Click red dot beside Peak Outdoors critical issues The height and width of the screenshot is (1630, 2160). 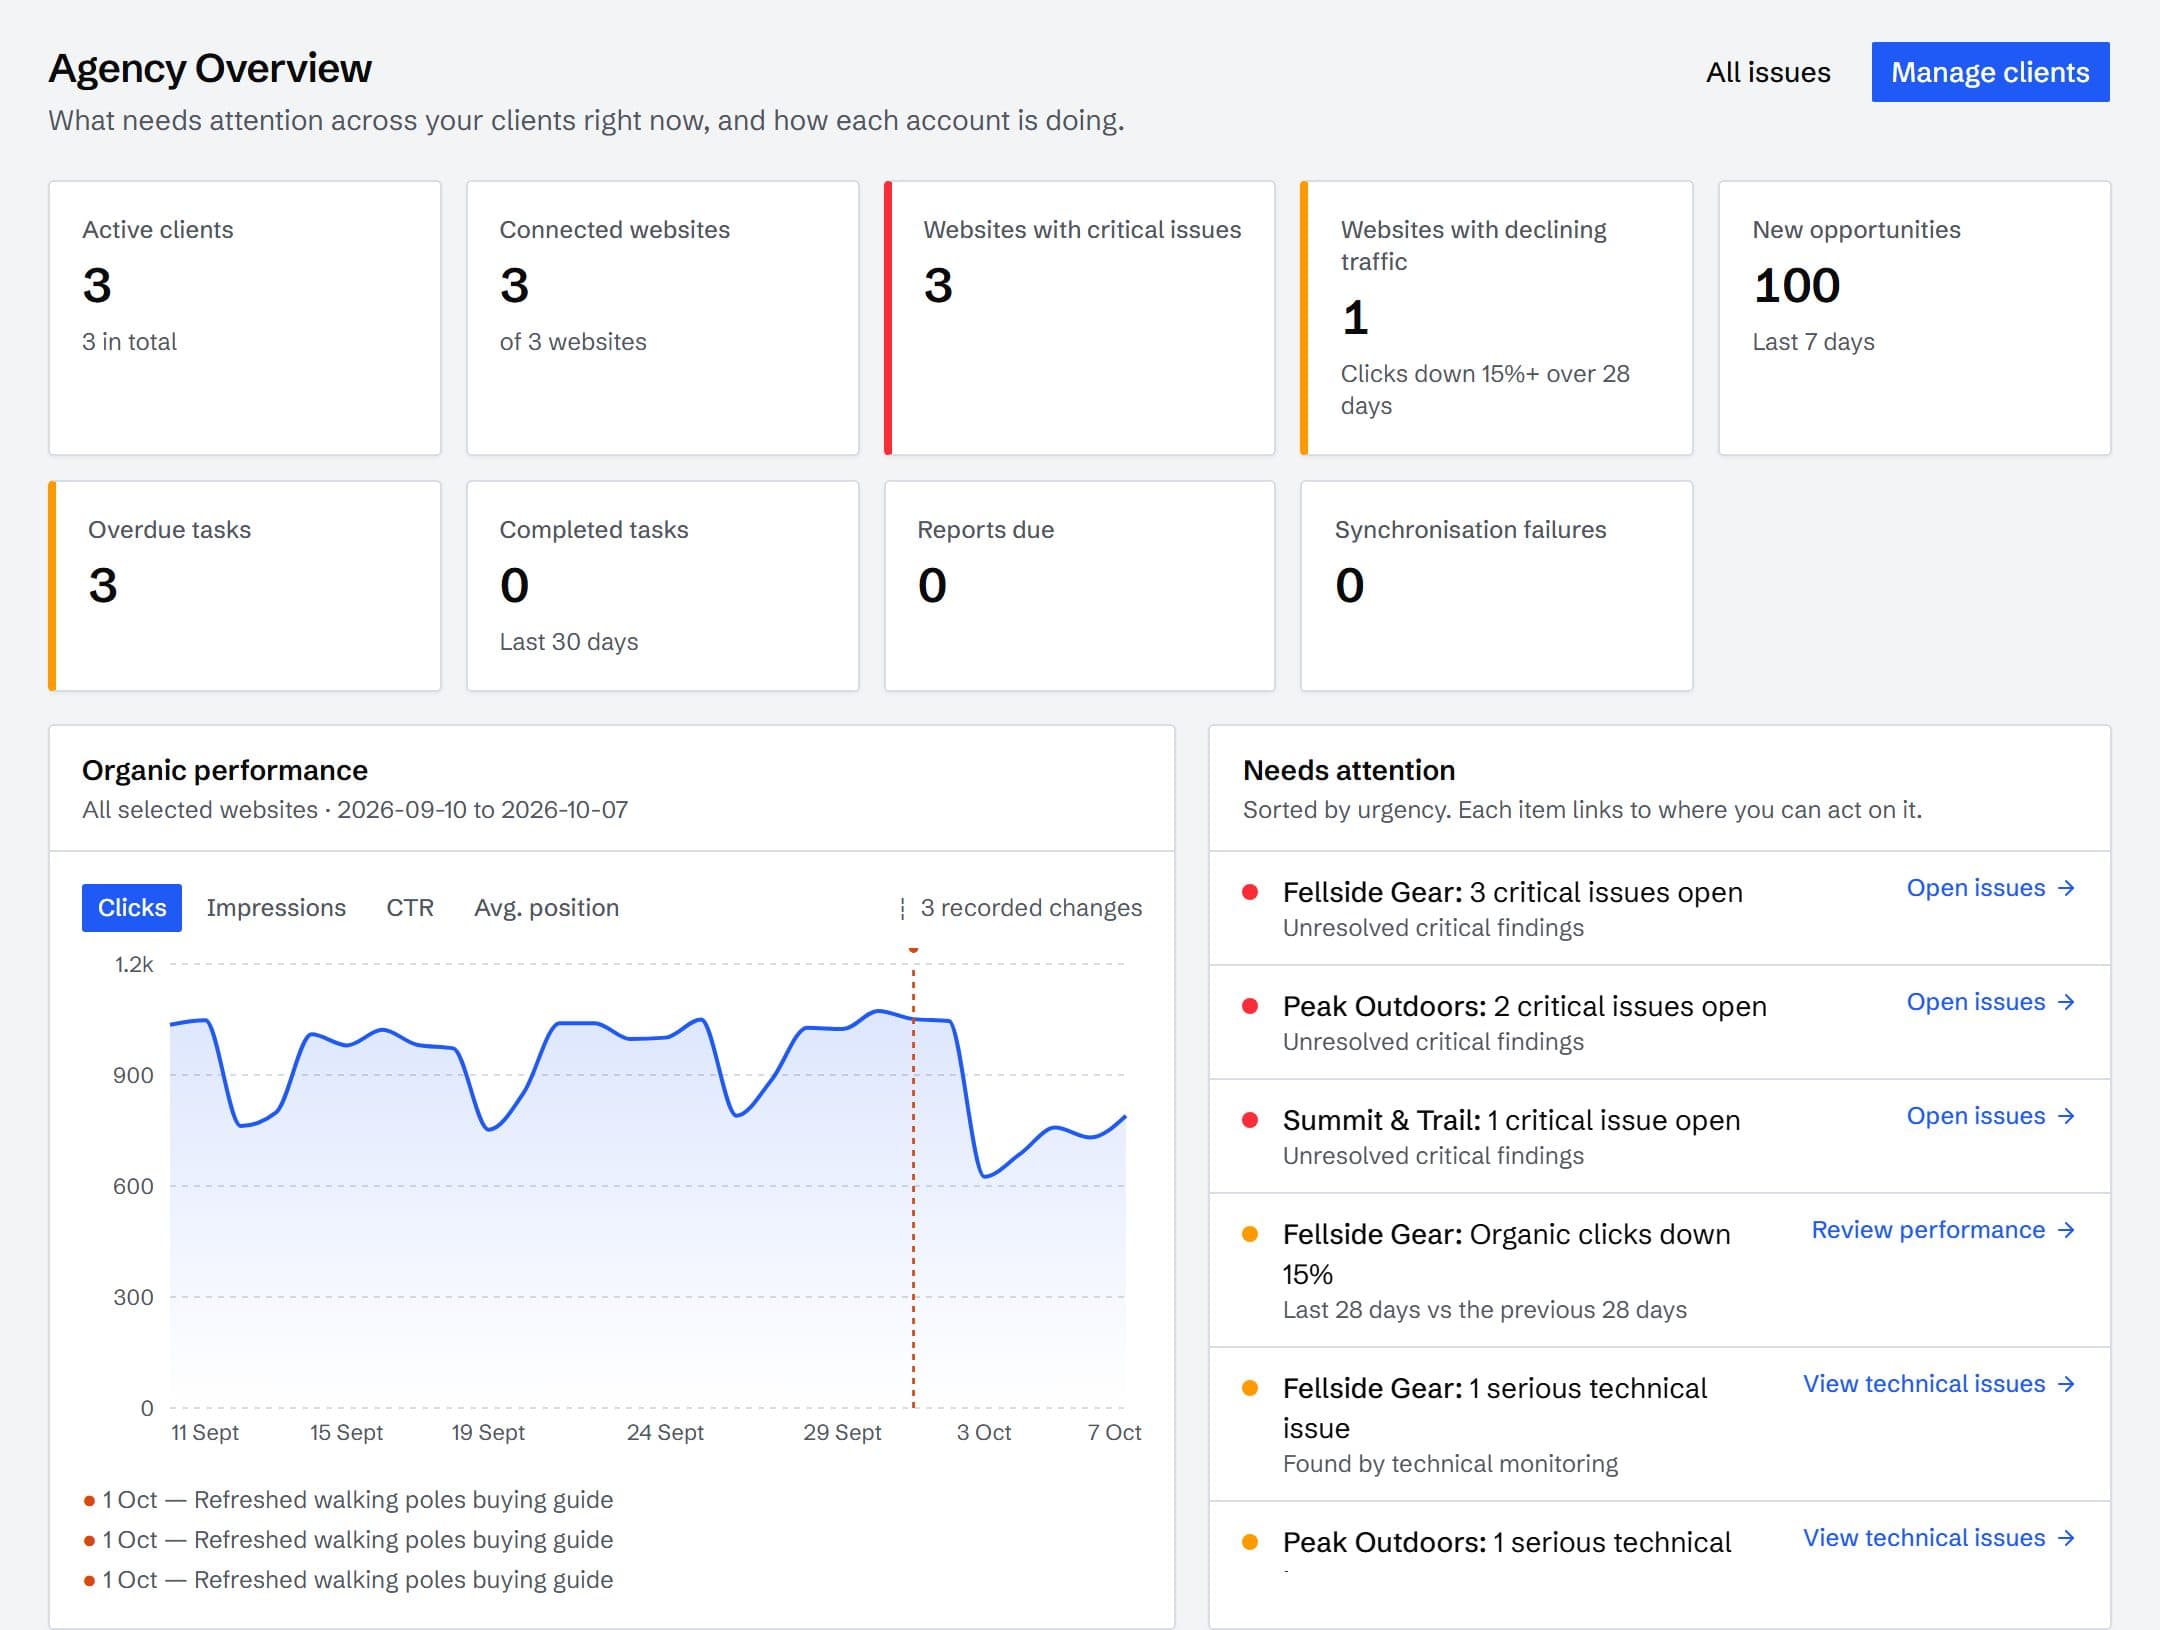pos(1250,1006)
